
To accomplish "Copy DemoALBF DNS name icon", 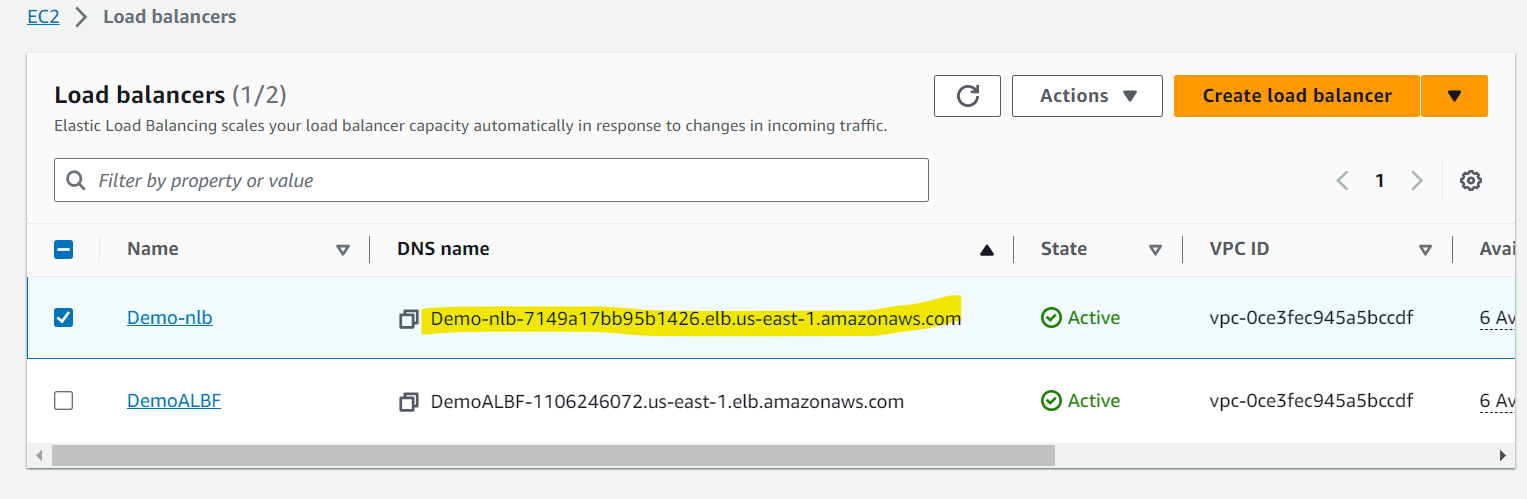I will (x=408, y=402).
